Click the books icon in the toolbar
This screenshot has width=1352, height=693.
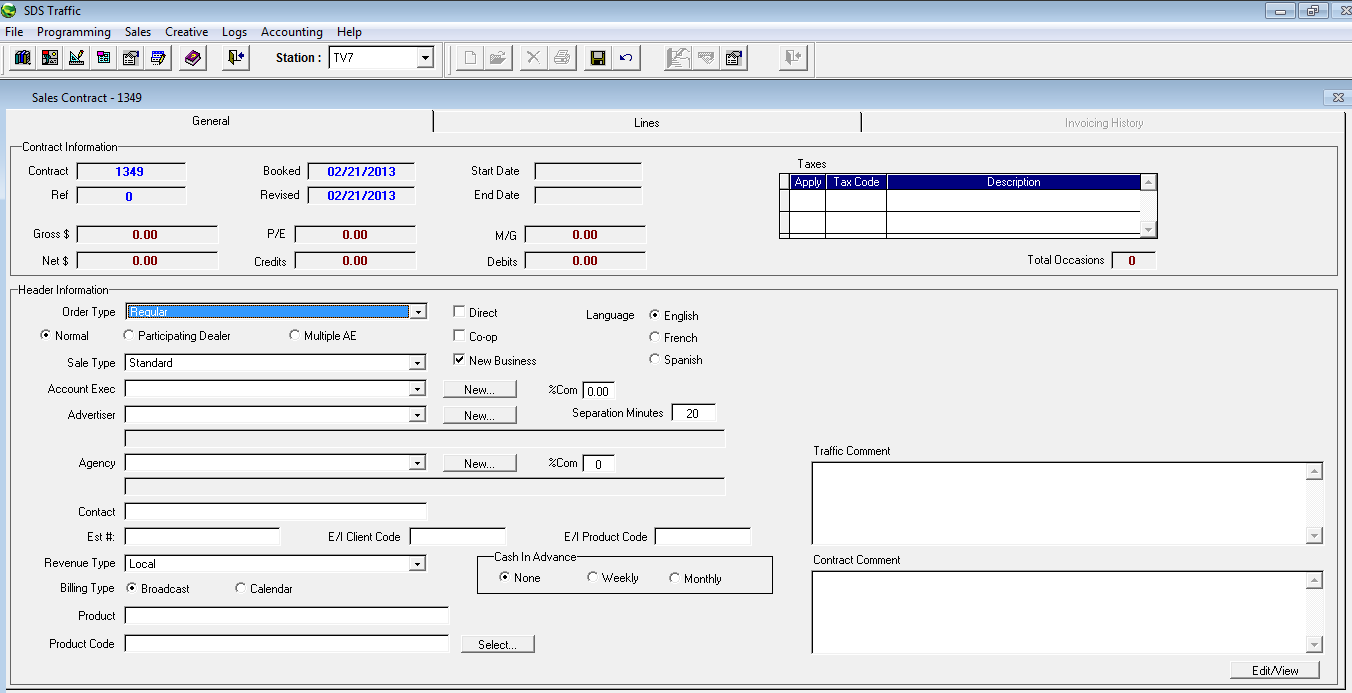tap(22, 58)
